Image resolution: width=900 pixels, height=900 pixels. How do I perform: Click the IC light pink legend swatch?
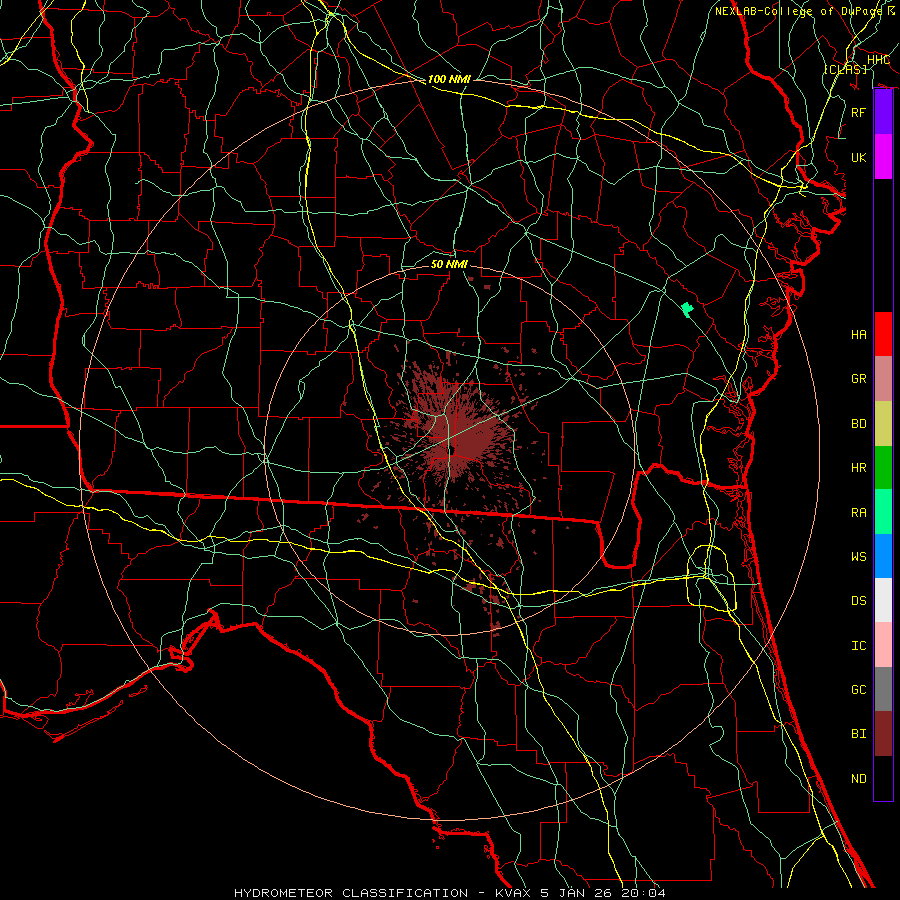coord(883,645)
